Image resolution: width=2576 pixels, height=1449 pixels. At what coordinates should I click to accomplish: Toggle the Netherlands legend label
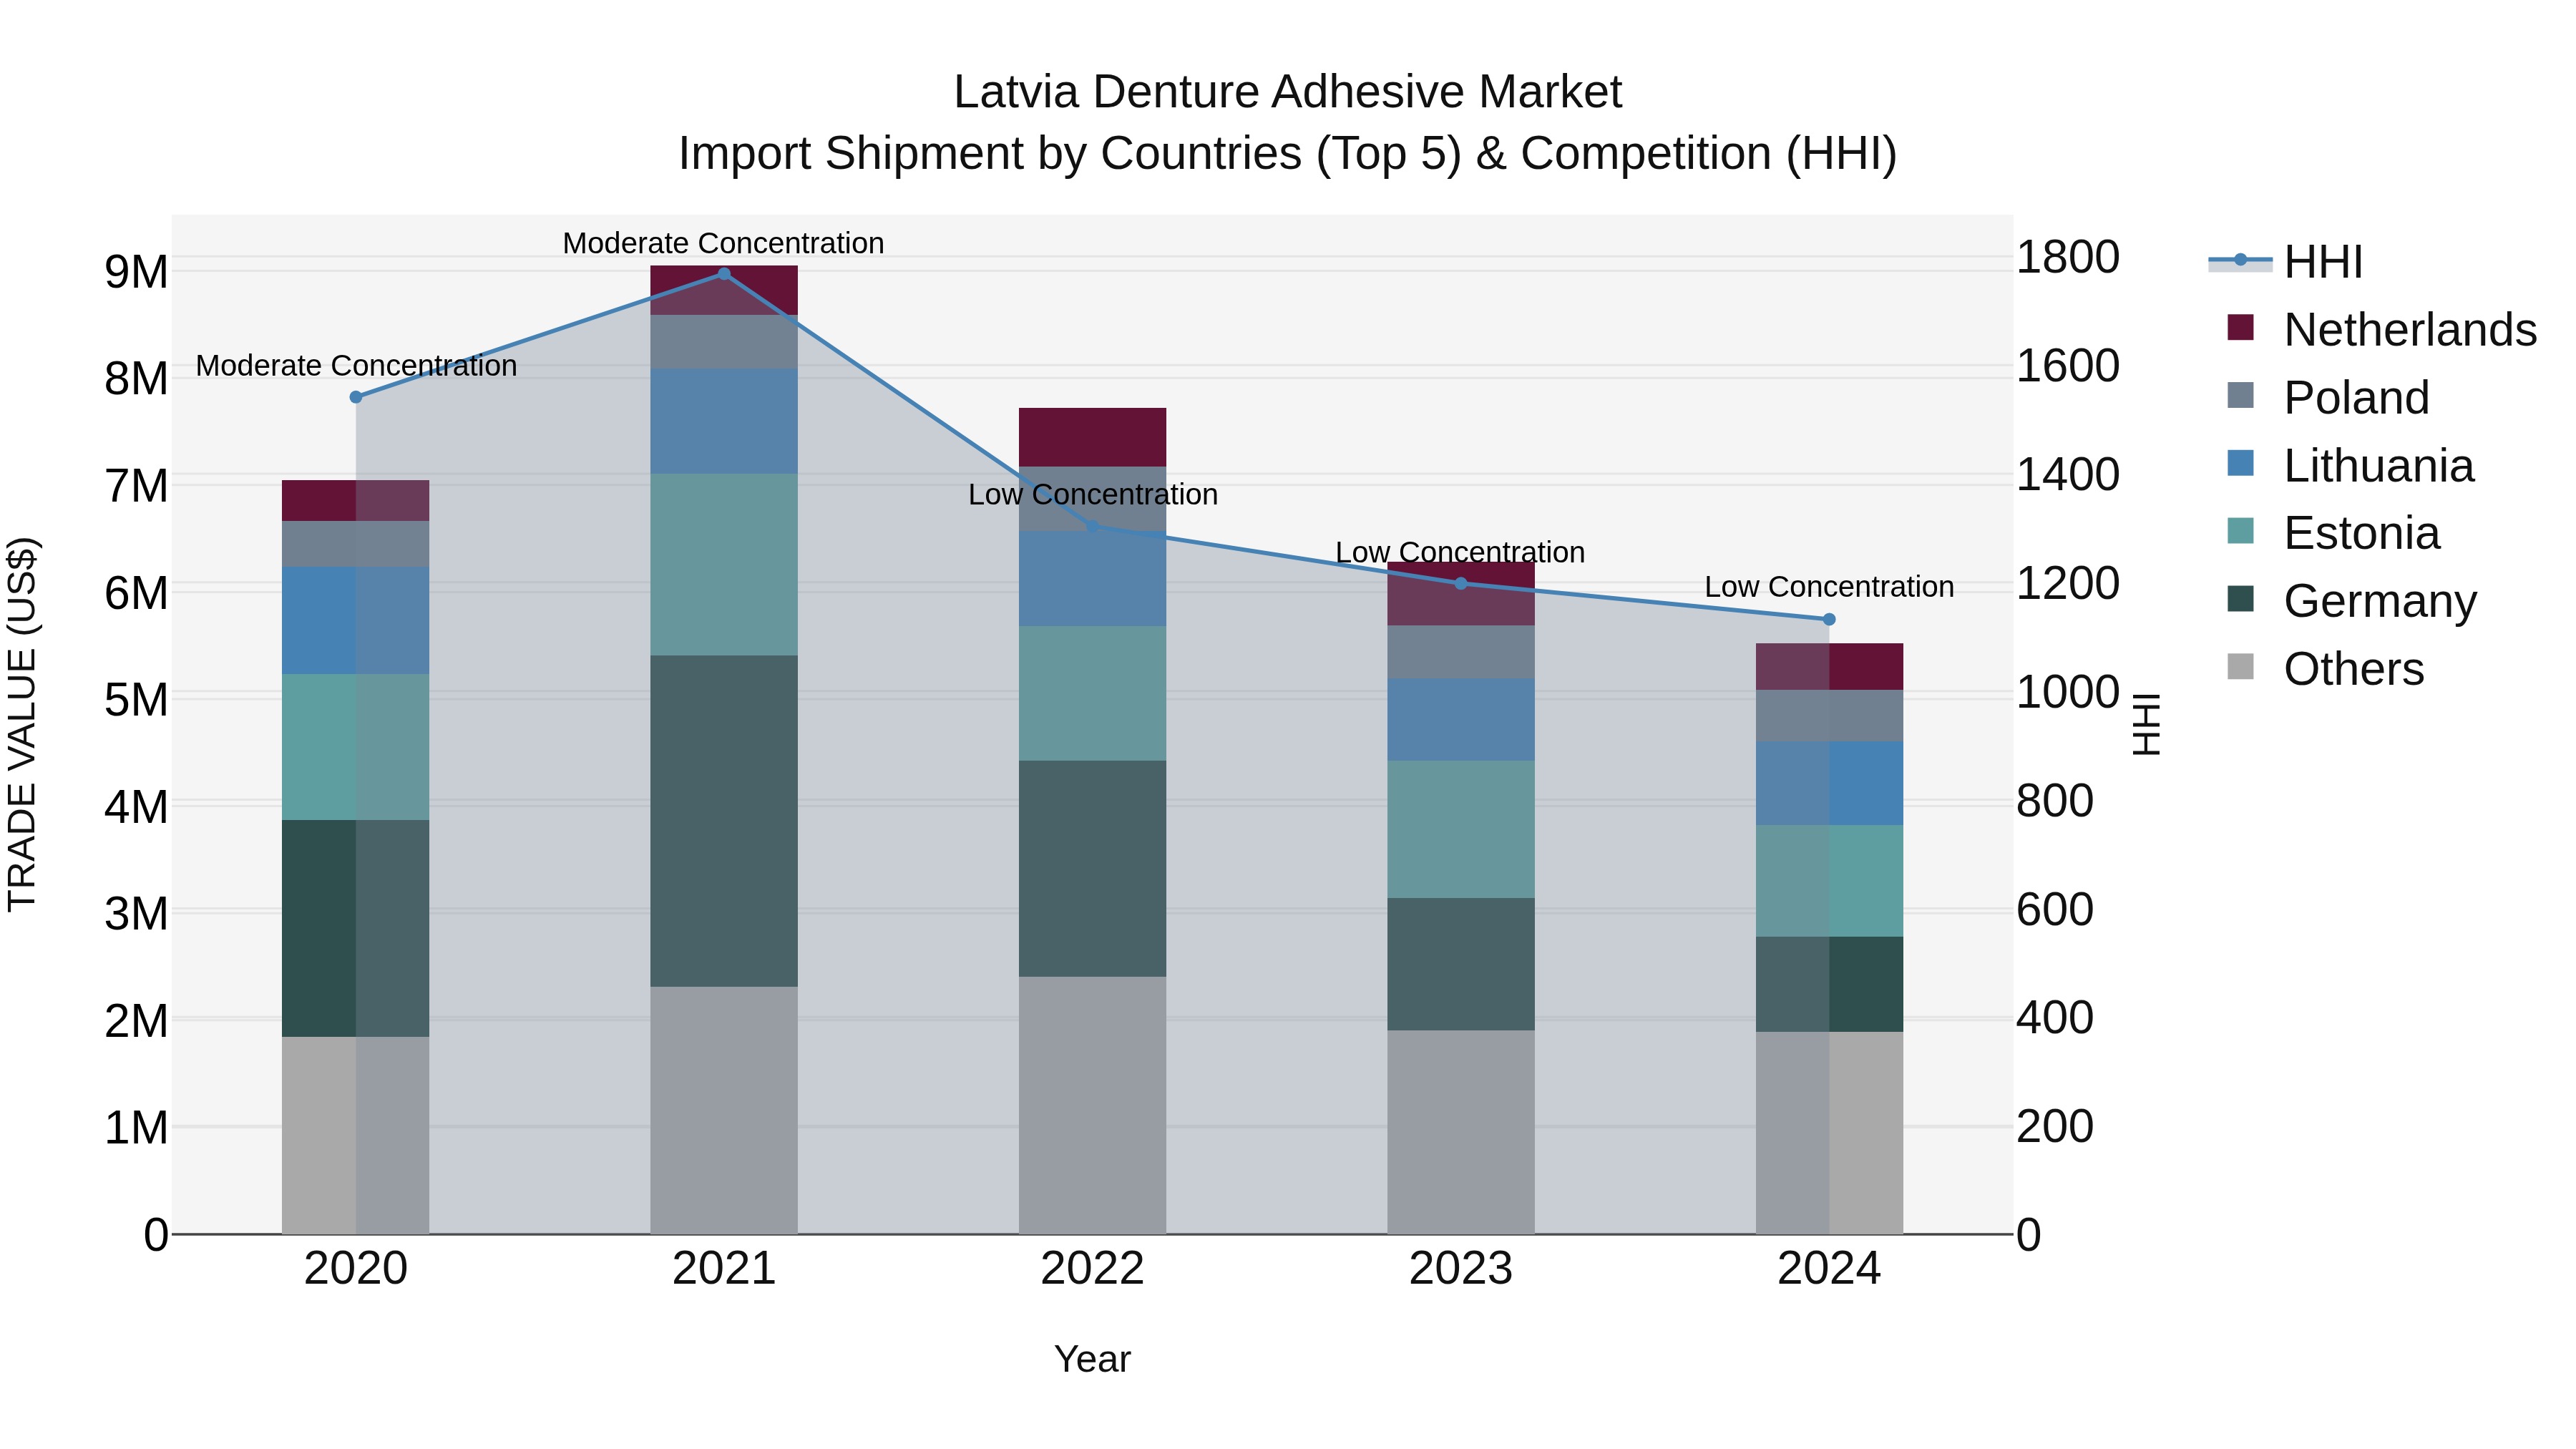[2410, 330]
